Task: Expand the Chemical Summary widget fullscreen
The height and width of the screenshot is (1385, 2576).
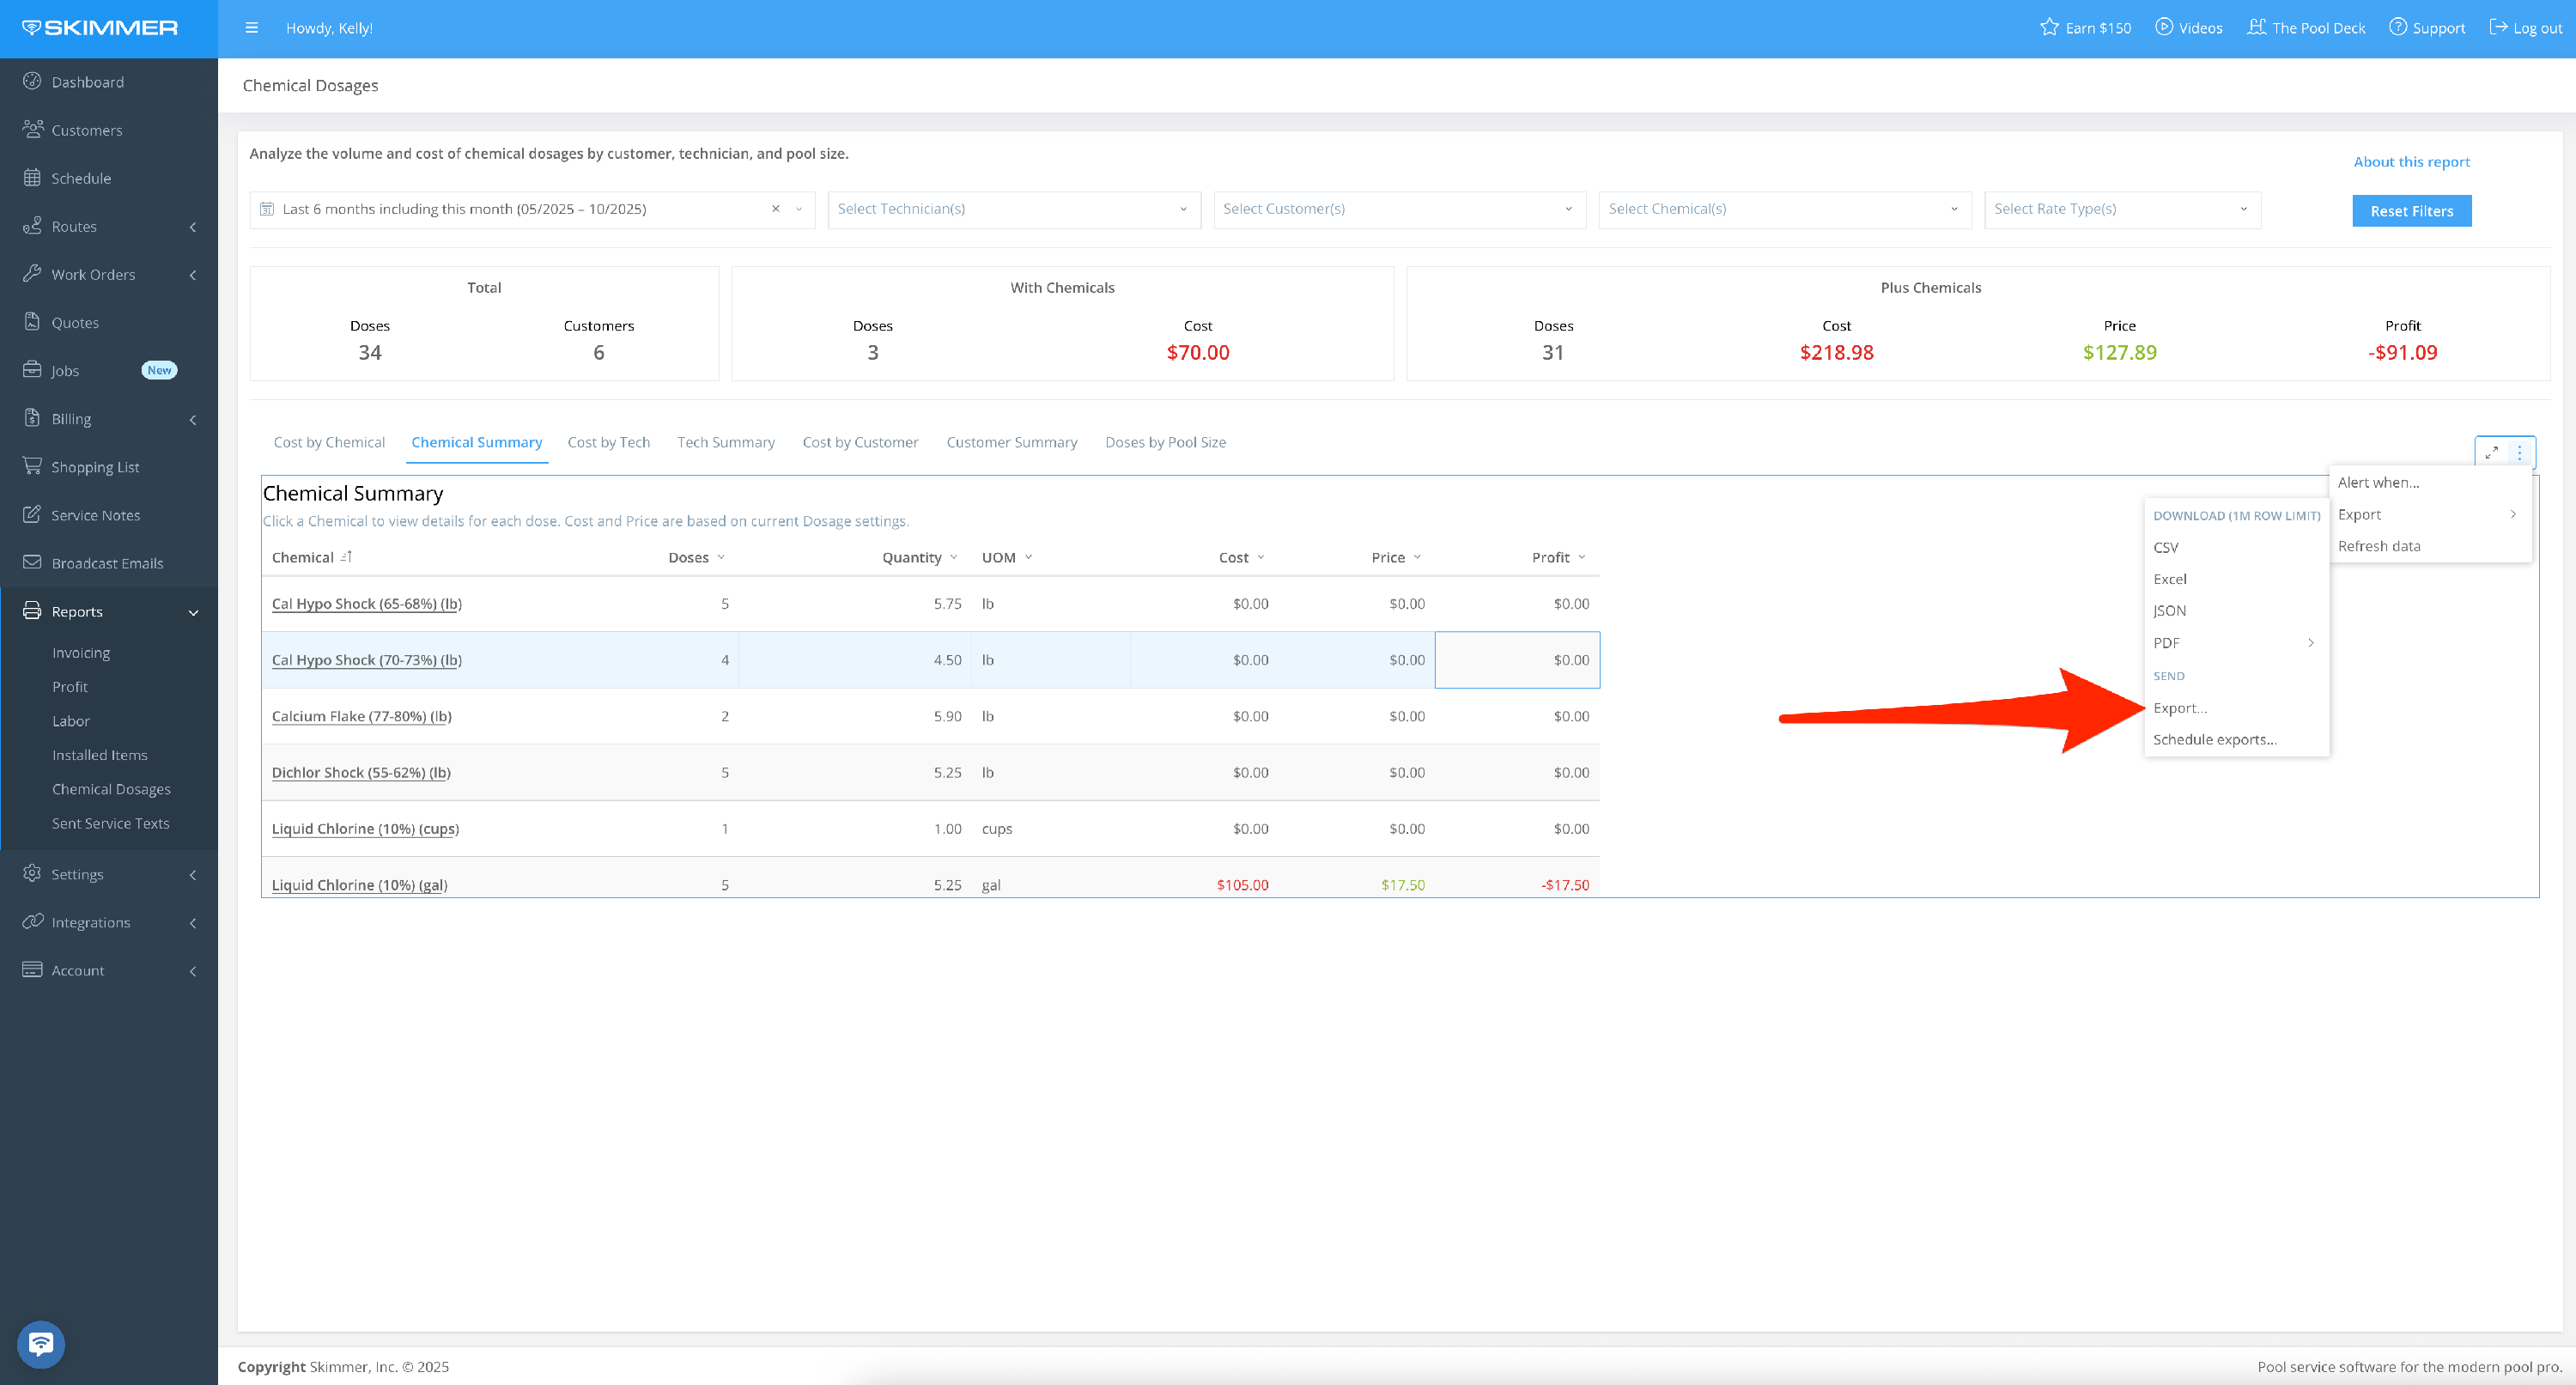Action: 2491,452
